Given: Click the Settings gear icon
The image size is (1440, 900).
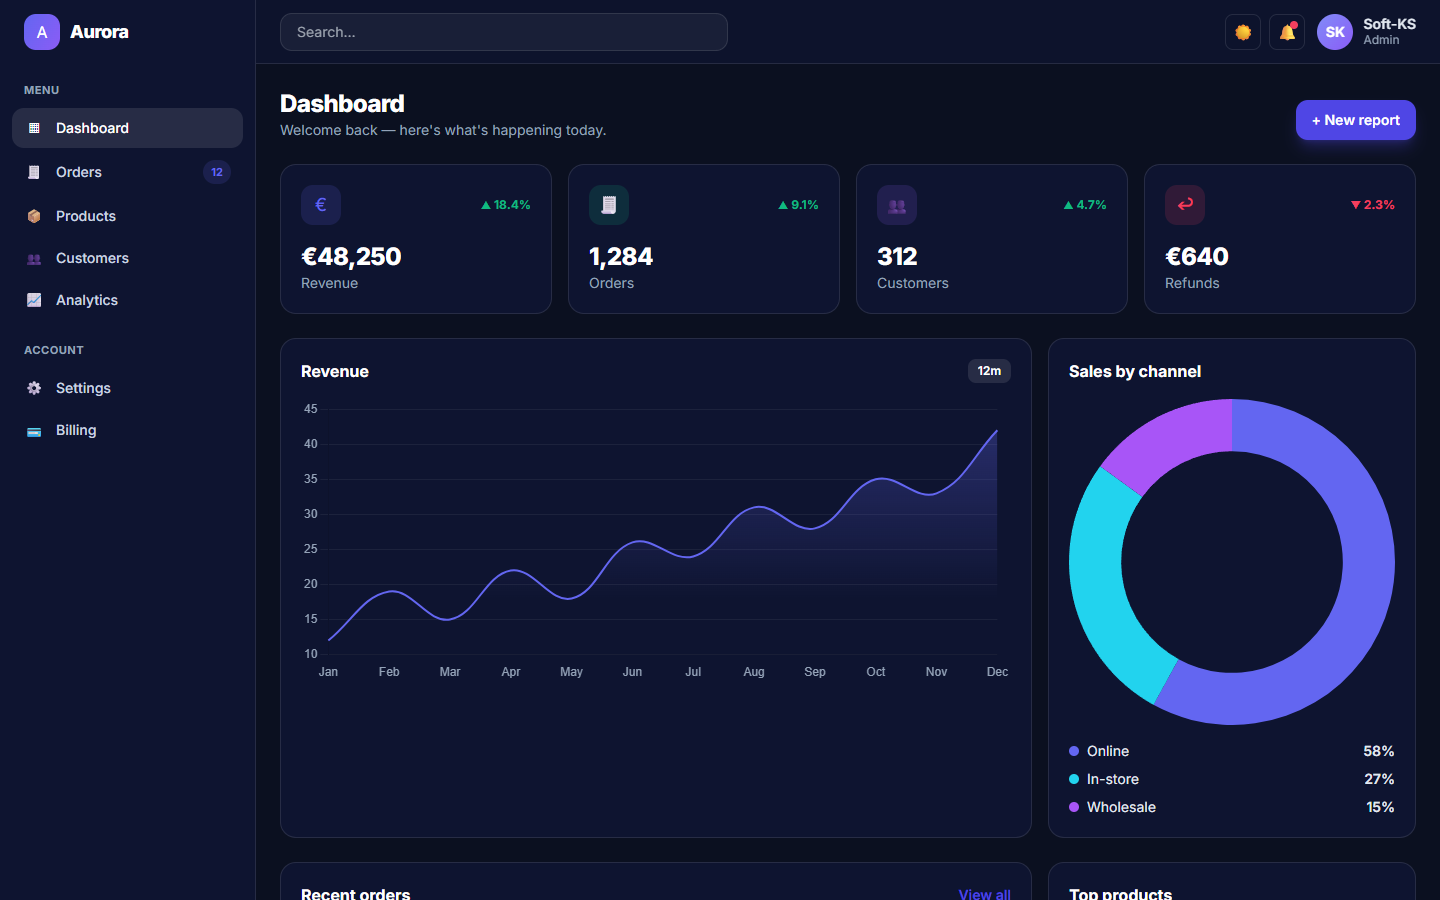Looking at the screenshot, I should (34, 388).
